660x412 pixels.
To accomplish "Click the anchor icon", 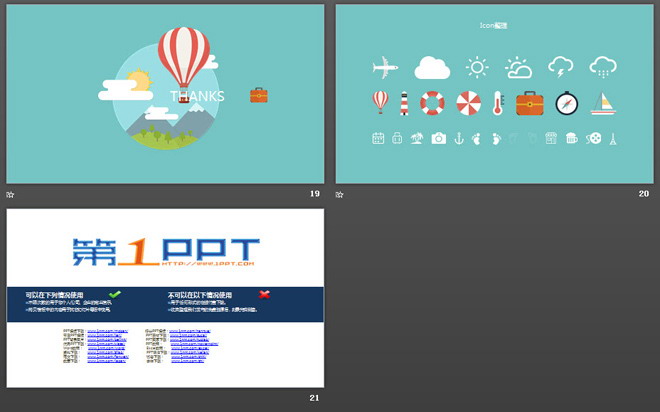I will (459, 138).
